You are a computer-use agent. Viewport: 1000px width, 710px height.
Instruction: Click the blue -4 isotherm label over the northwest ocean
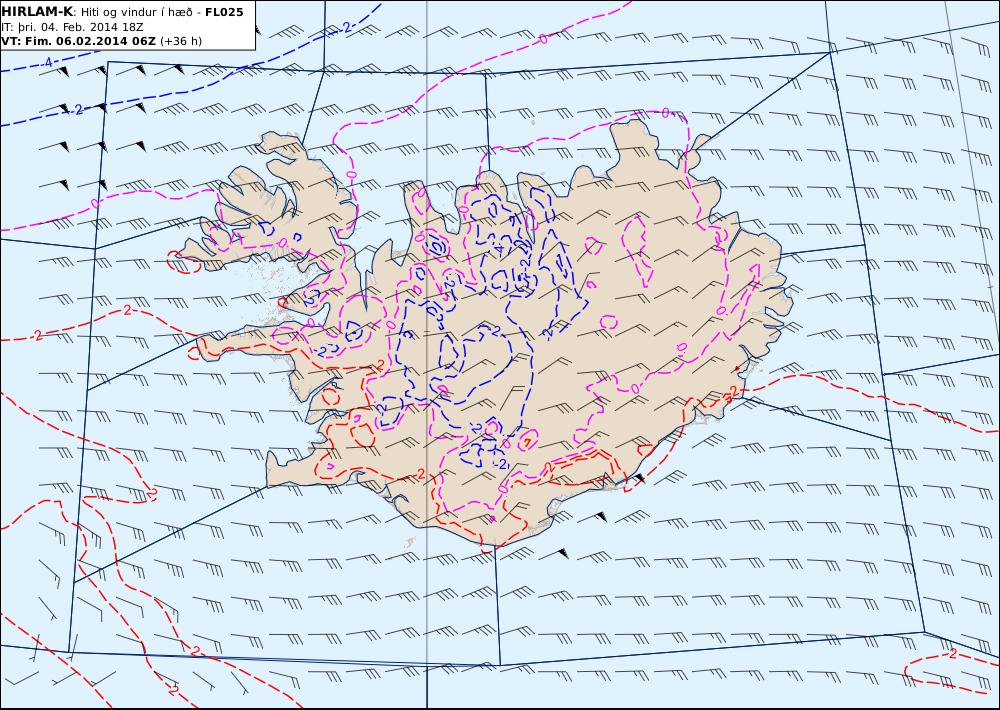coord(48,63)
